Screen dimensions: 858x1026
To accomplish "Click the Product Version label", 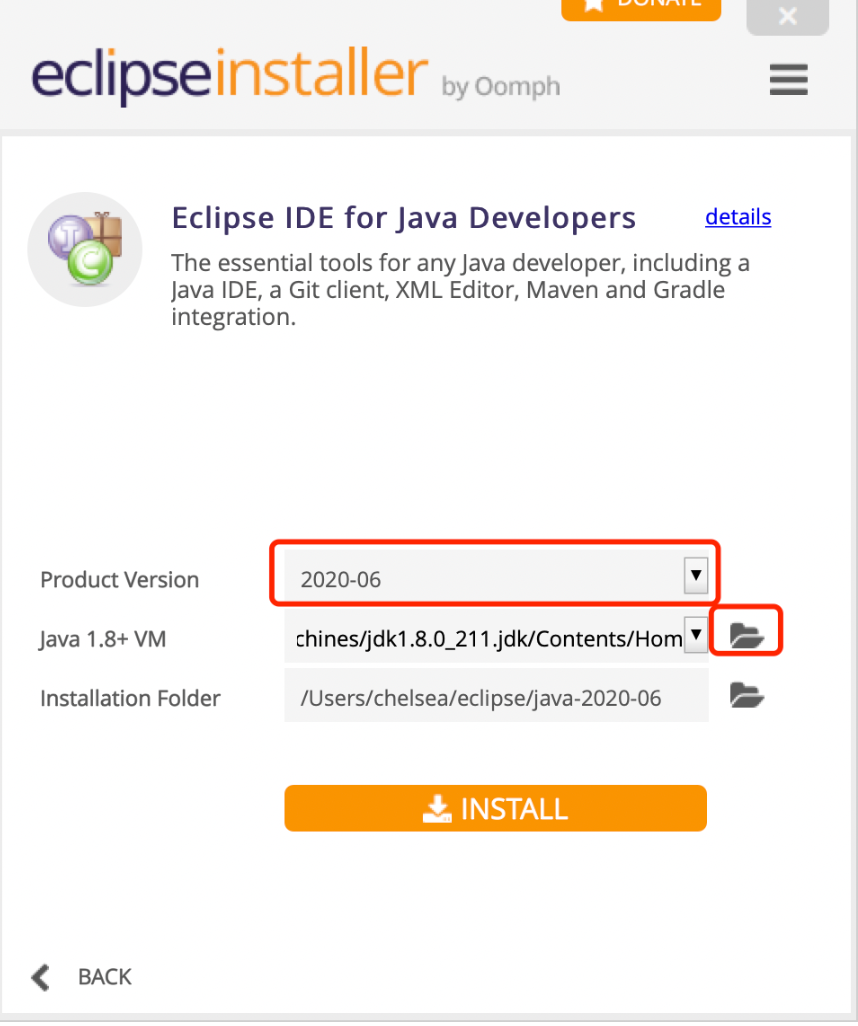I will 119,580.
